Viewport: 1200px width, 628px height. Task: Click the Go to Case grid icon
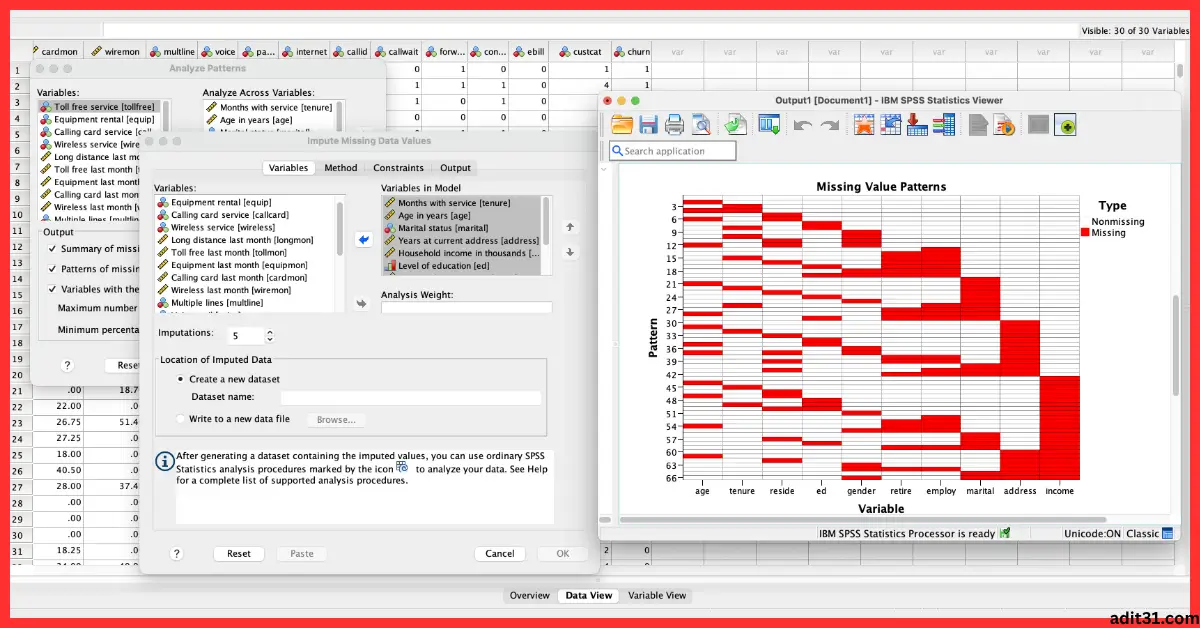click(890, 125)
